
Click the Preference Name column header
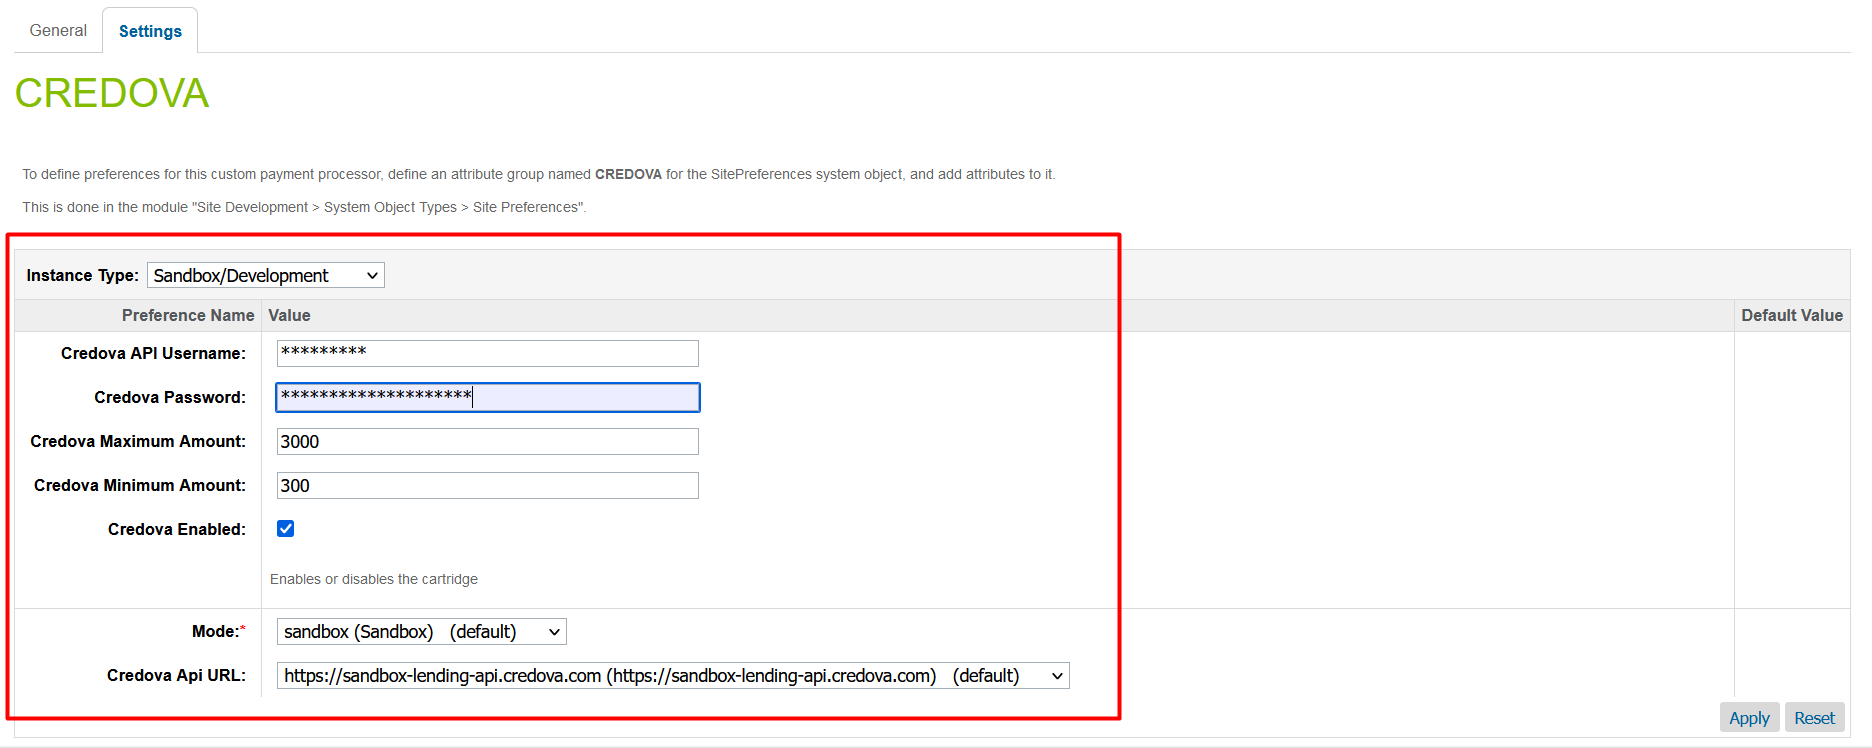(x=188, y=315)
